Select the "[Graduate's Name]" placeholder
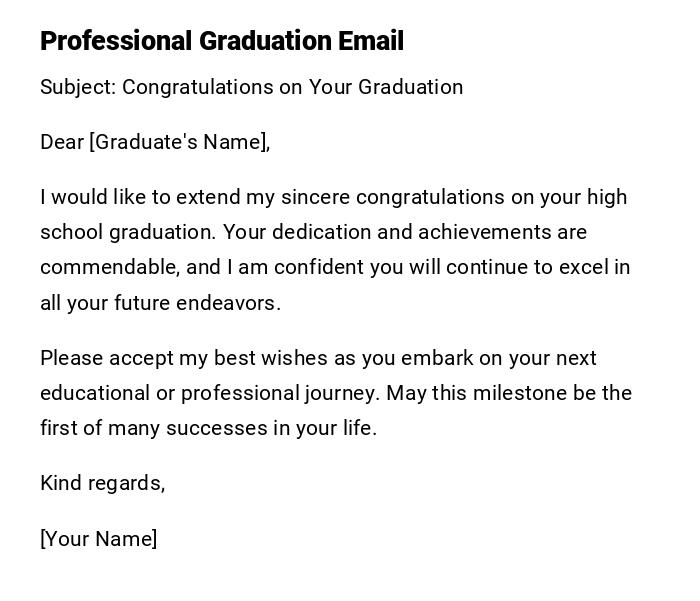 click(180, 142)
